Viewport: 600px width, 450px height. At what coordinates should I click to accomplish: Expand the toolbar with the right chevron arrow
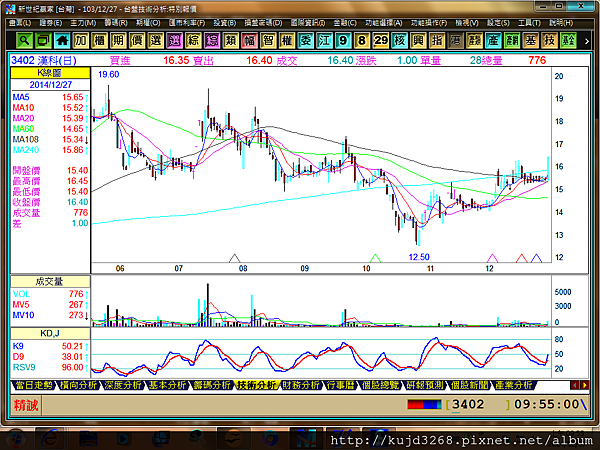pos(587,41)
